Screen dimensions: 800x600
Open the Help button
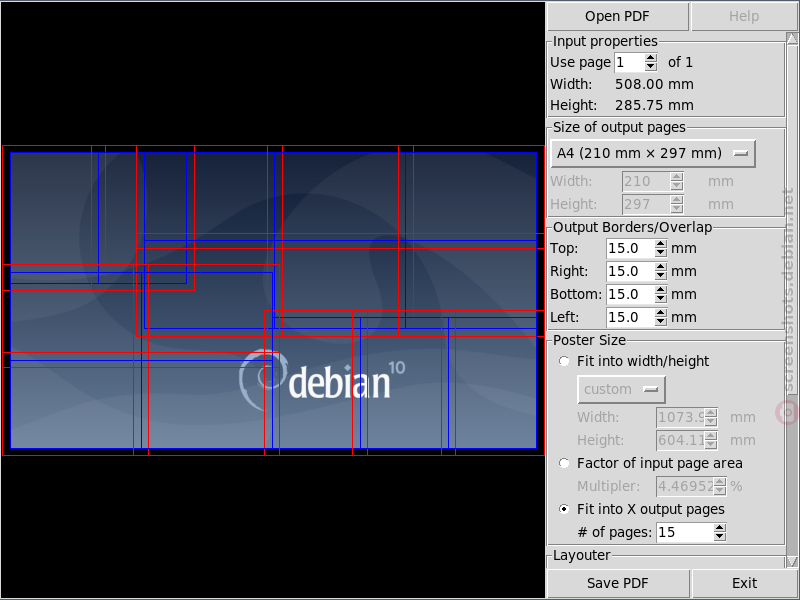tap(744, 16)
